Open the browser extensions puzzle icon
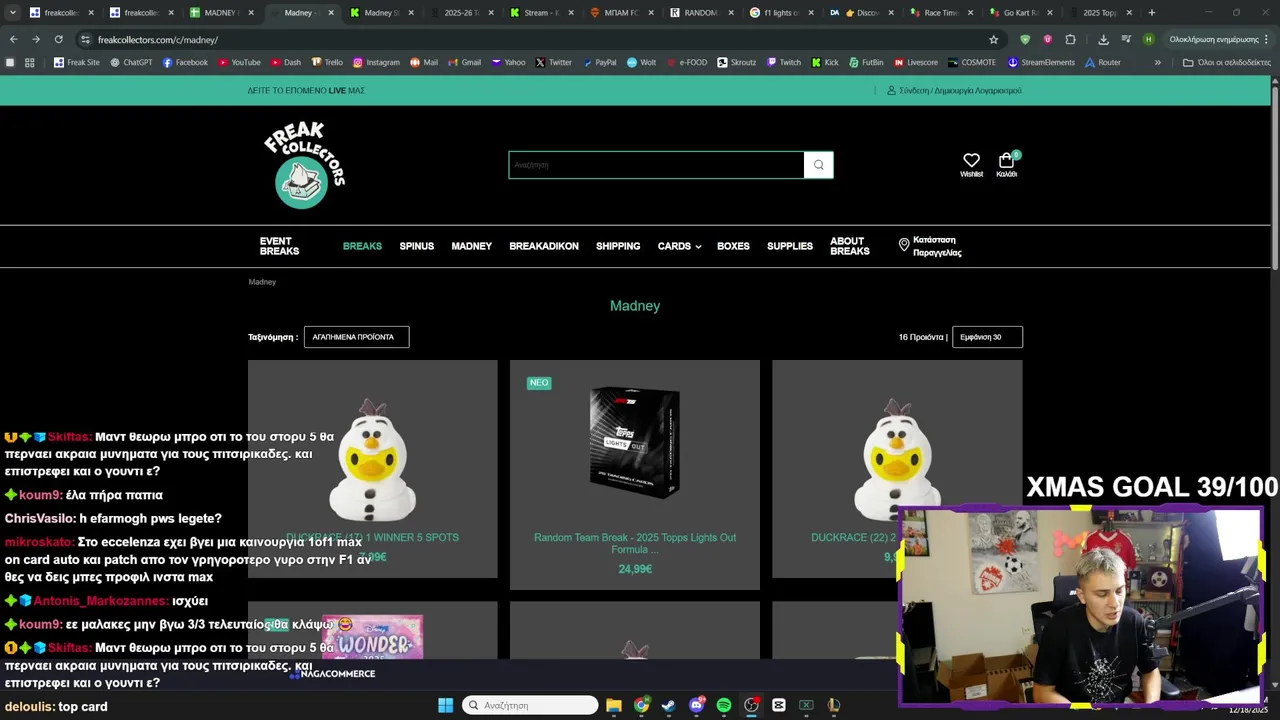Image resolution: width=1280 pixels, height=720 pixels. pos(1070,39)
